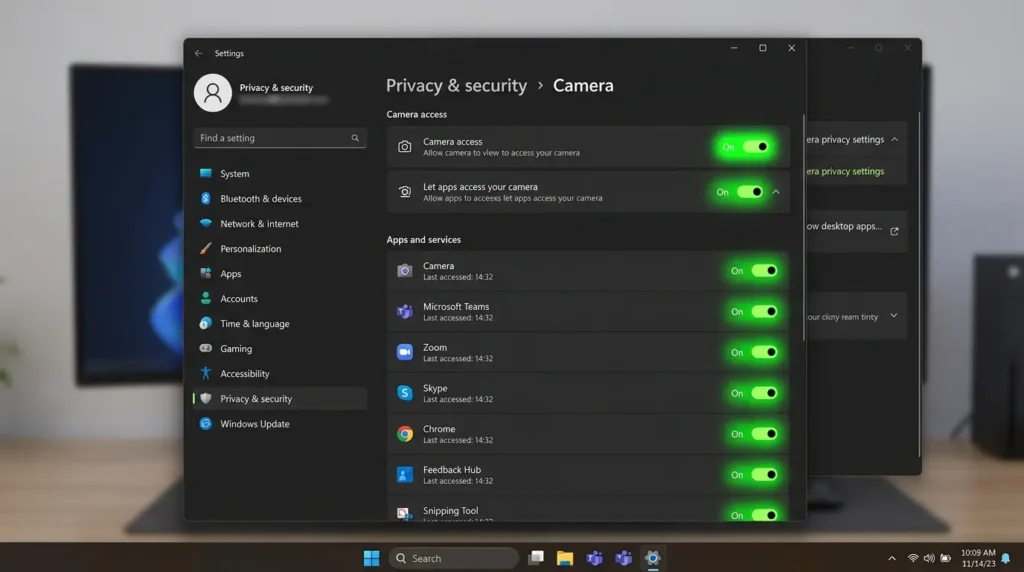Click the Windows Start button
1024x572 pixels.
[372, 558]
